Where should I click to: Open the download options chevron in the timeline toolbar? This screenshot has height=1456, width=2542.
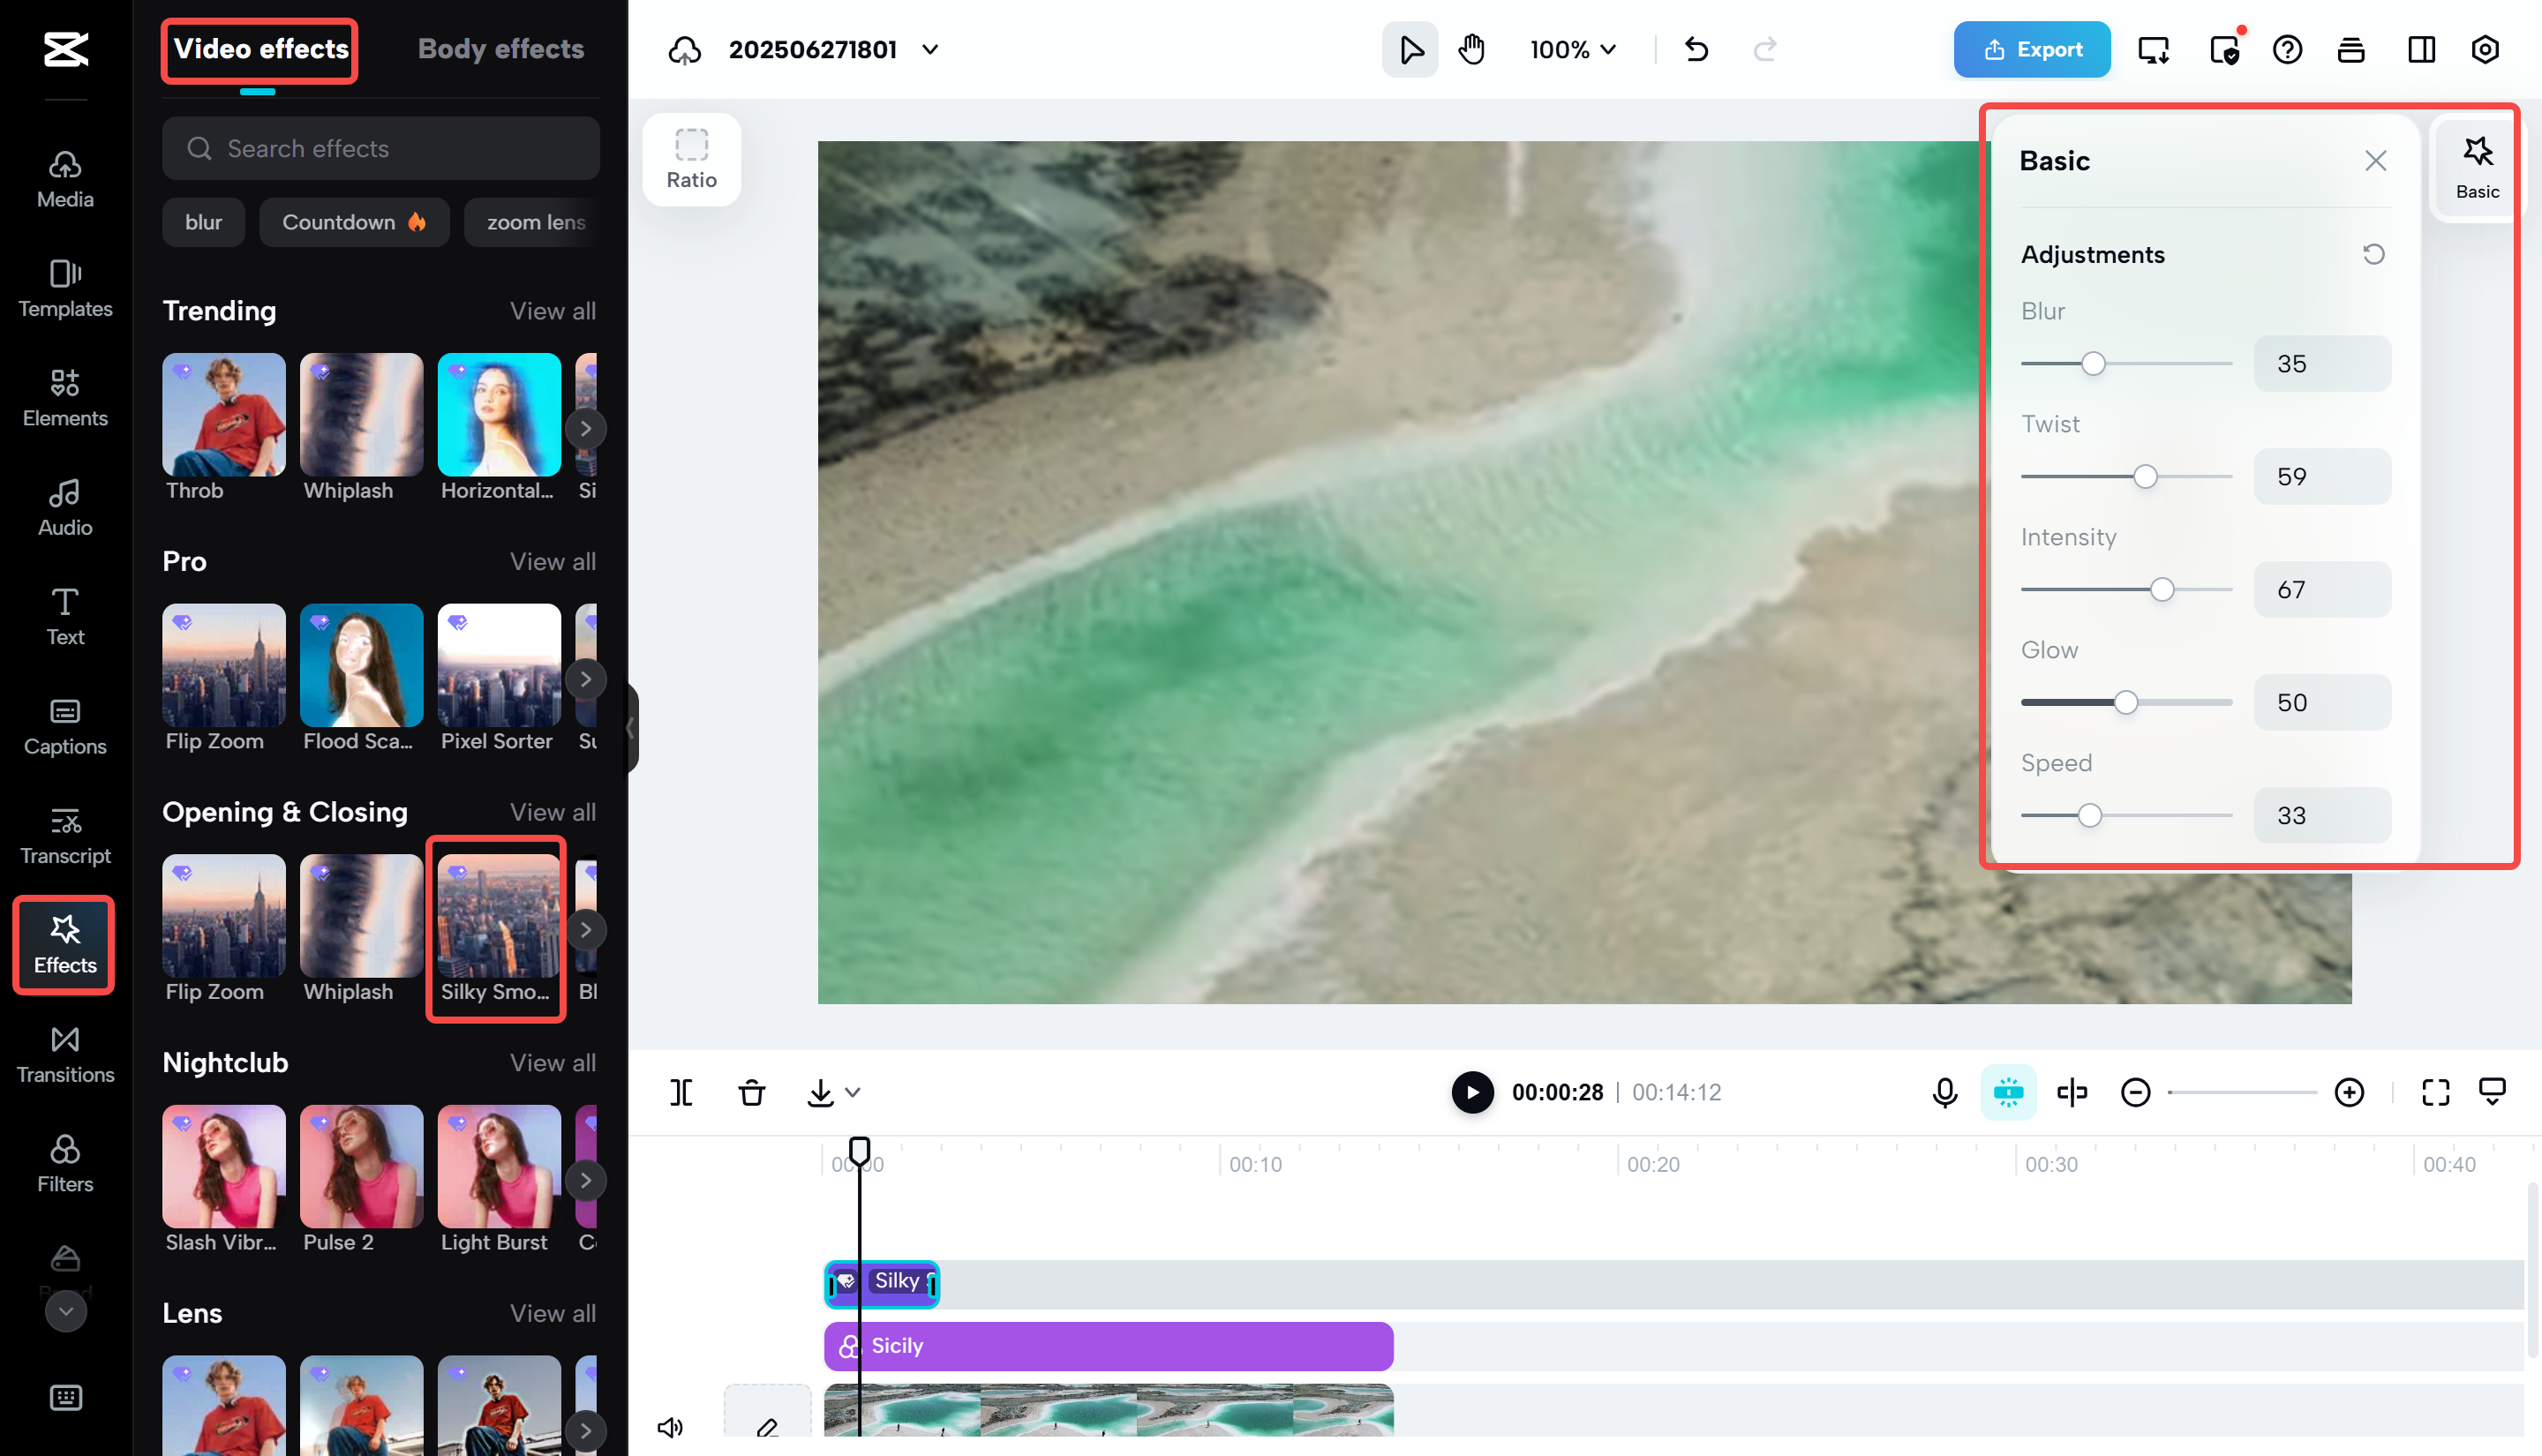[x=852, y=1093]
